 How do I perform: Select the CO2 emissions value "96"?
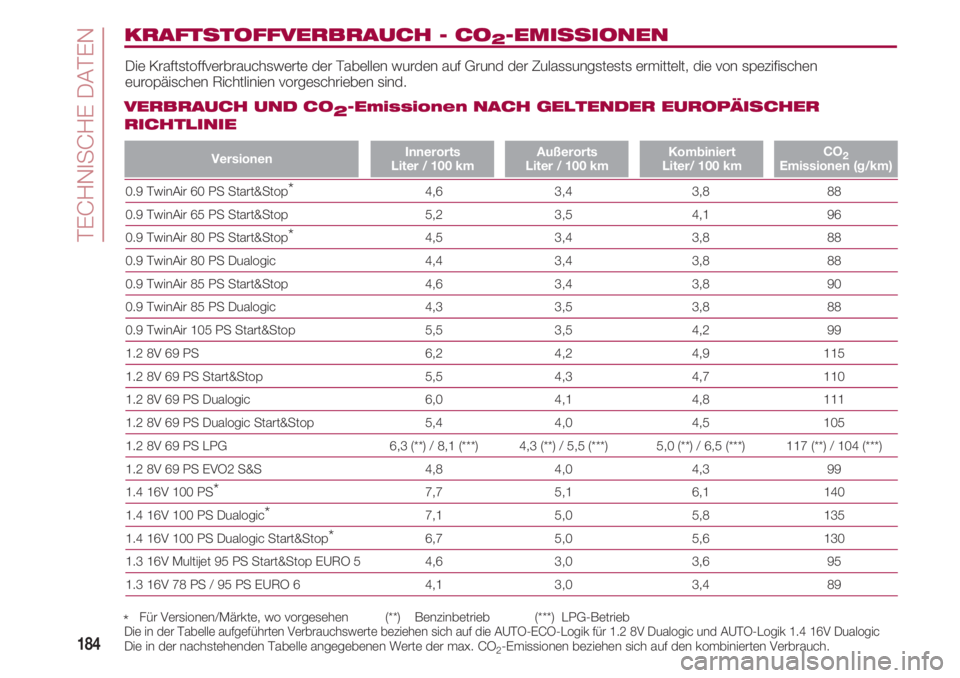pyautogui.click(x=834, y=214)
